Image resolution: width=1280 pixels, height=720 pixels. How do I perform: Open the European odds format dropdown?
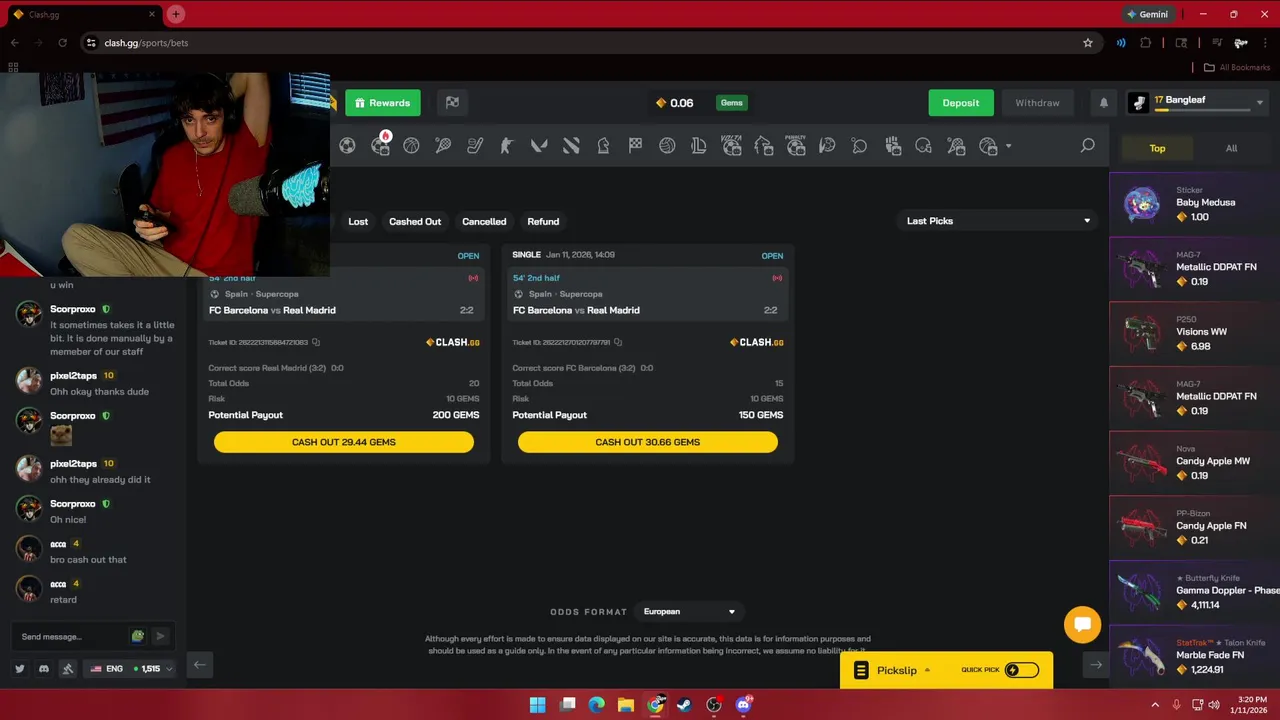(x=689, y=612)
